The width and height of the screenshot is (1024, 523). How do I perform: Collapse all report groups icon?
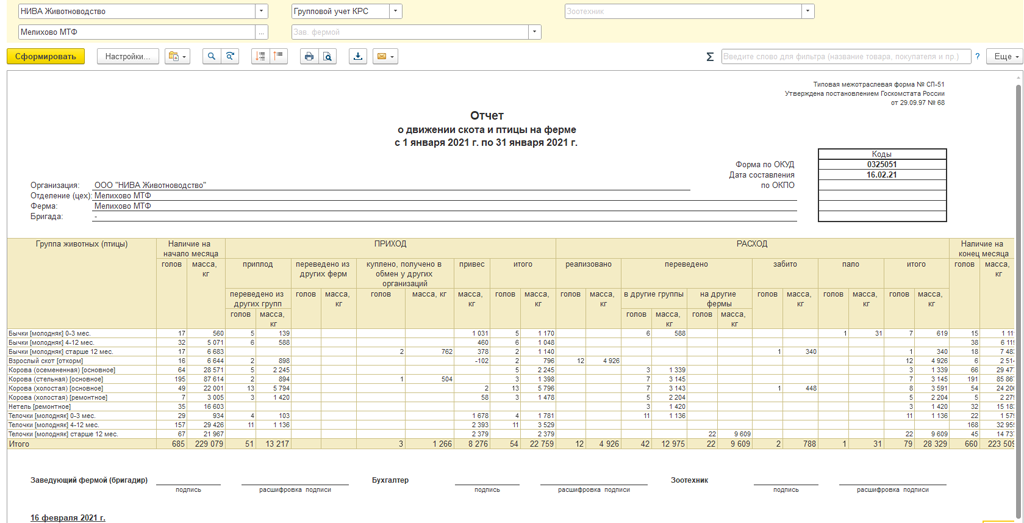point(279,57)
